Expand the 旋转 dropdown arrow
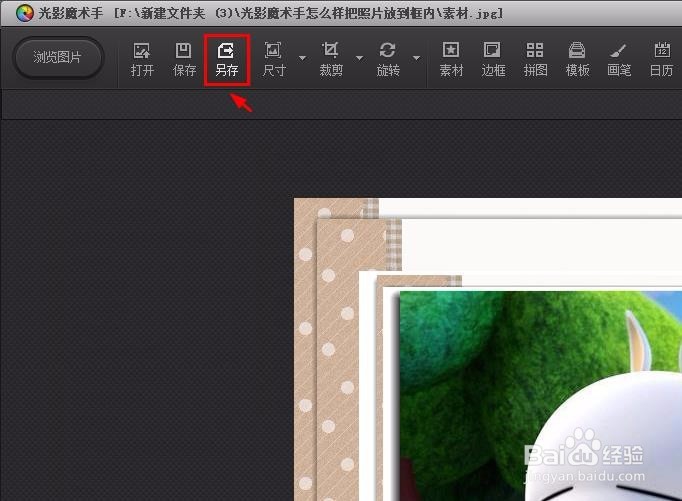 (x=417, y=58)
